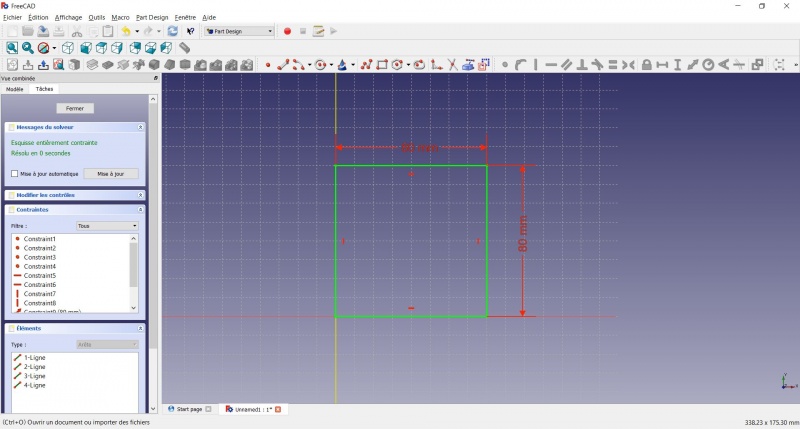
Task: Select the Slot sketch tool
Action: click(419, 65)
